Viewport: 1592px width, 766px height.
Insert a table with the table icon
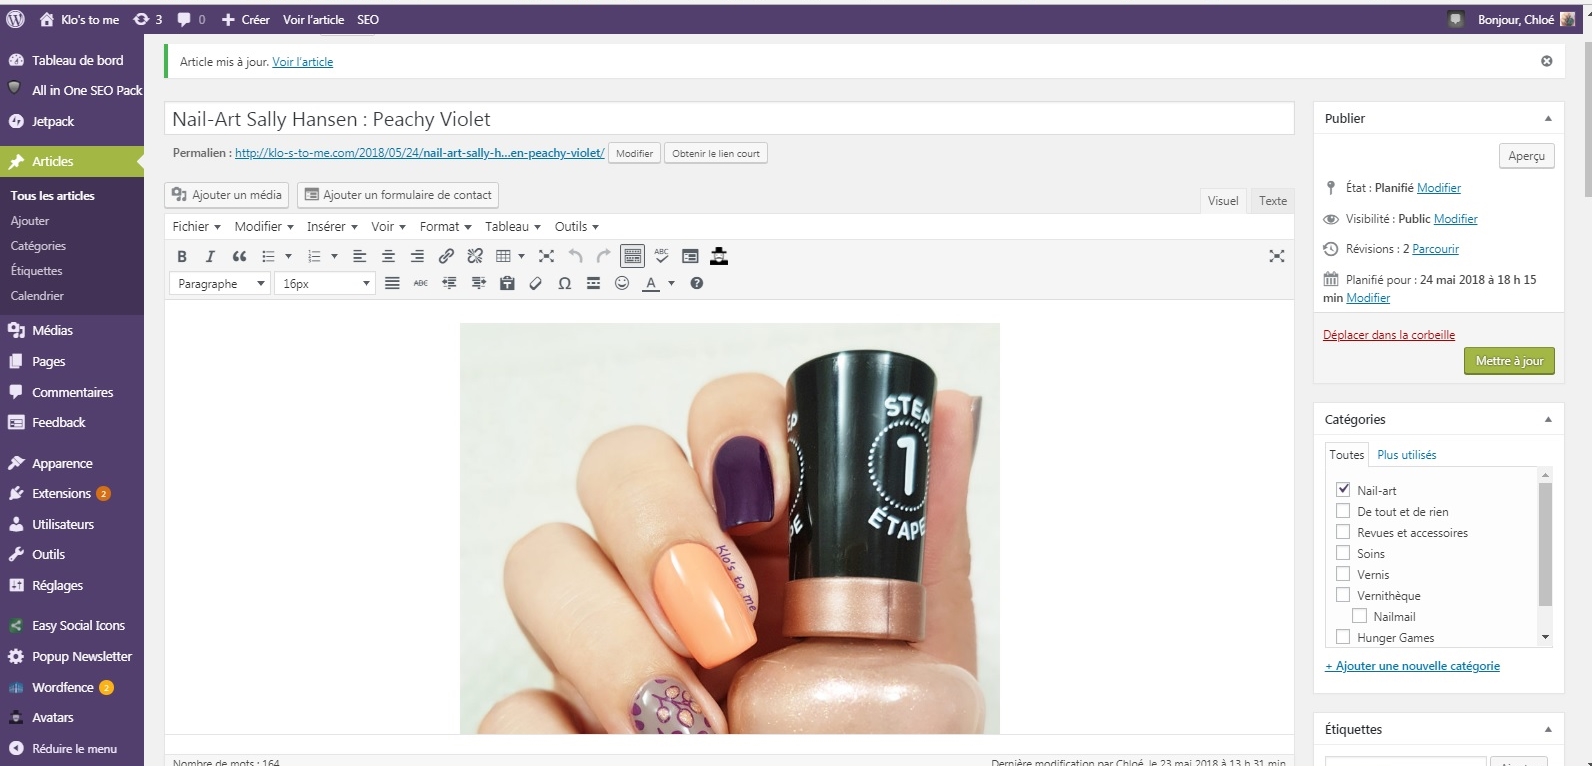pos(504,257)
